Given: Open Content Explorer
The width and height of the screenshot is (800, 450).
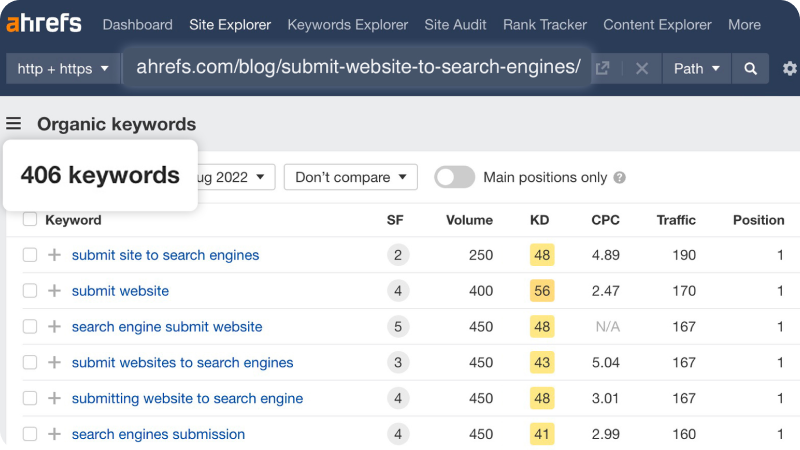Looking at the screenshot, I should point(657,24).
